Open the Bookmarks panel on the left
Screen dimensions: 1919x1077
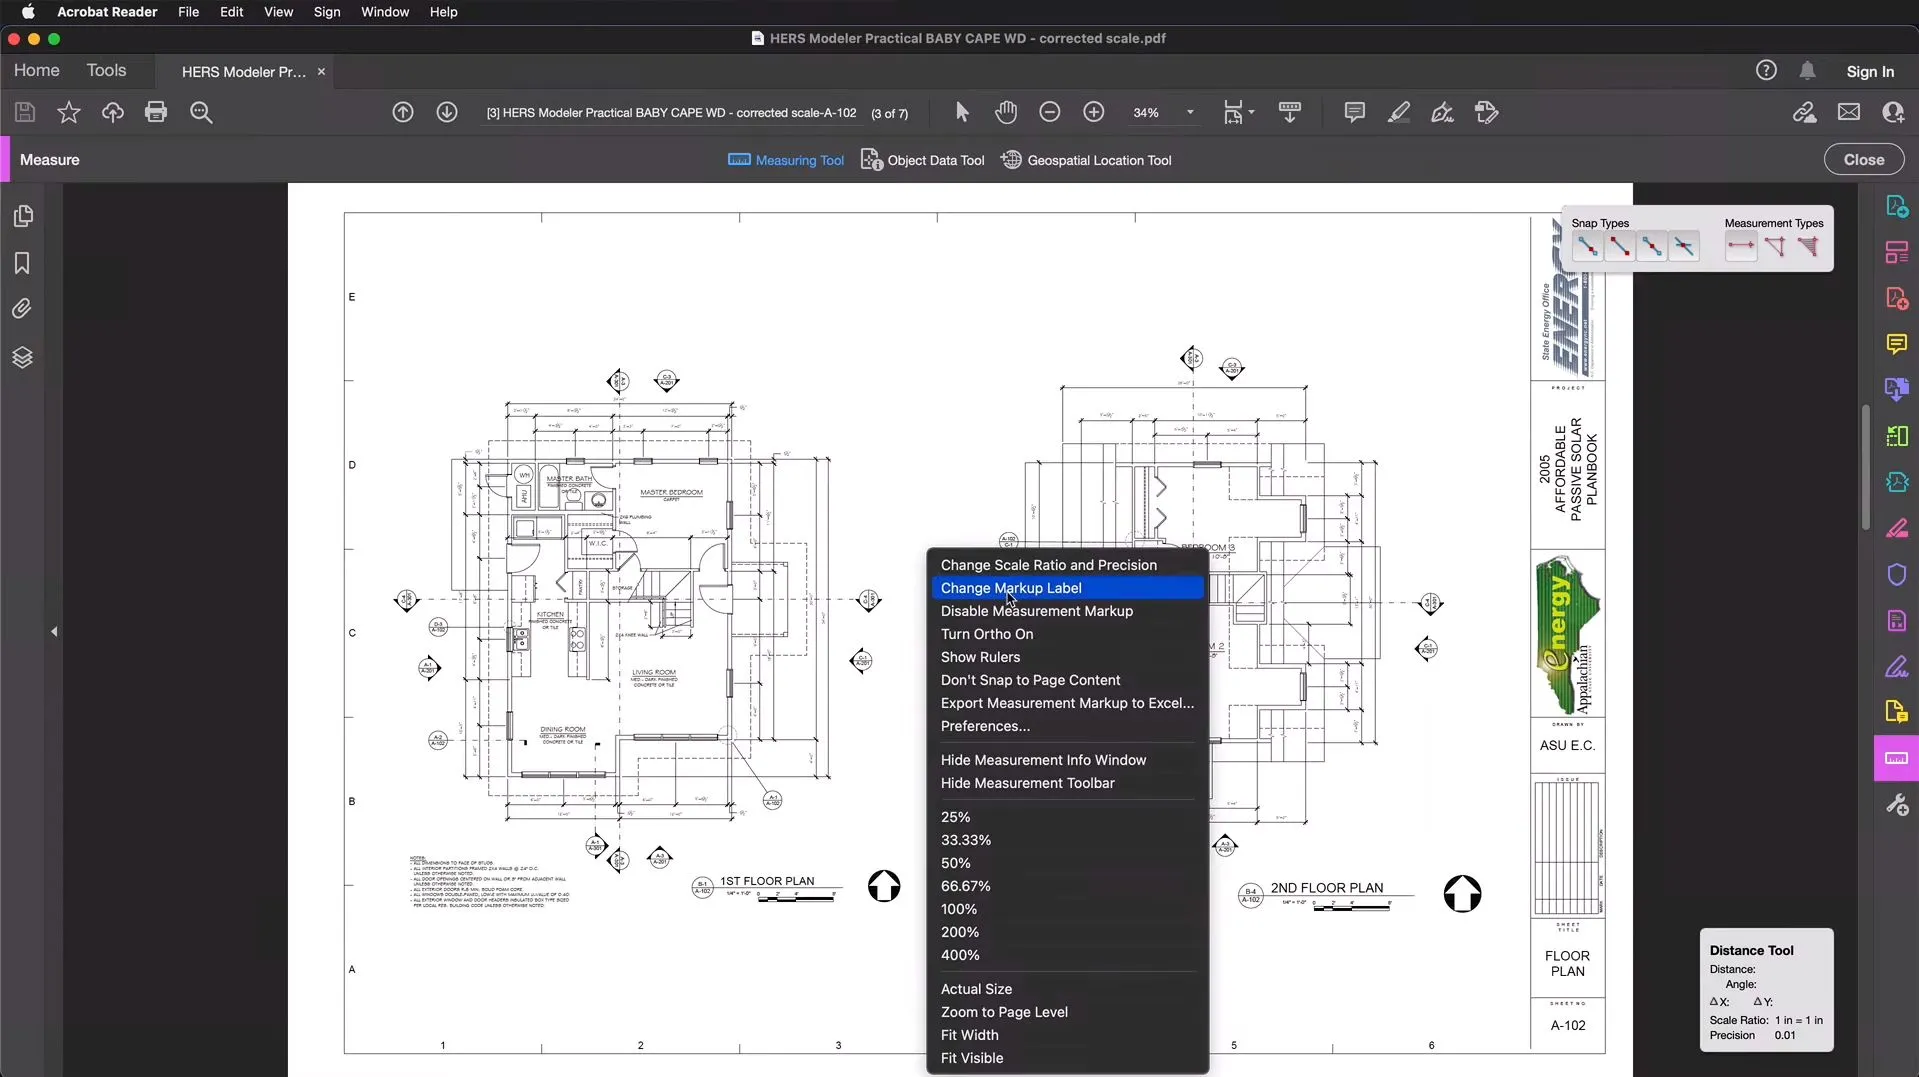coord(21,263)
